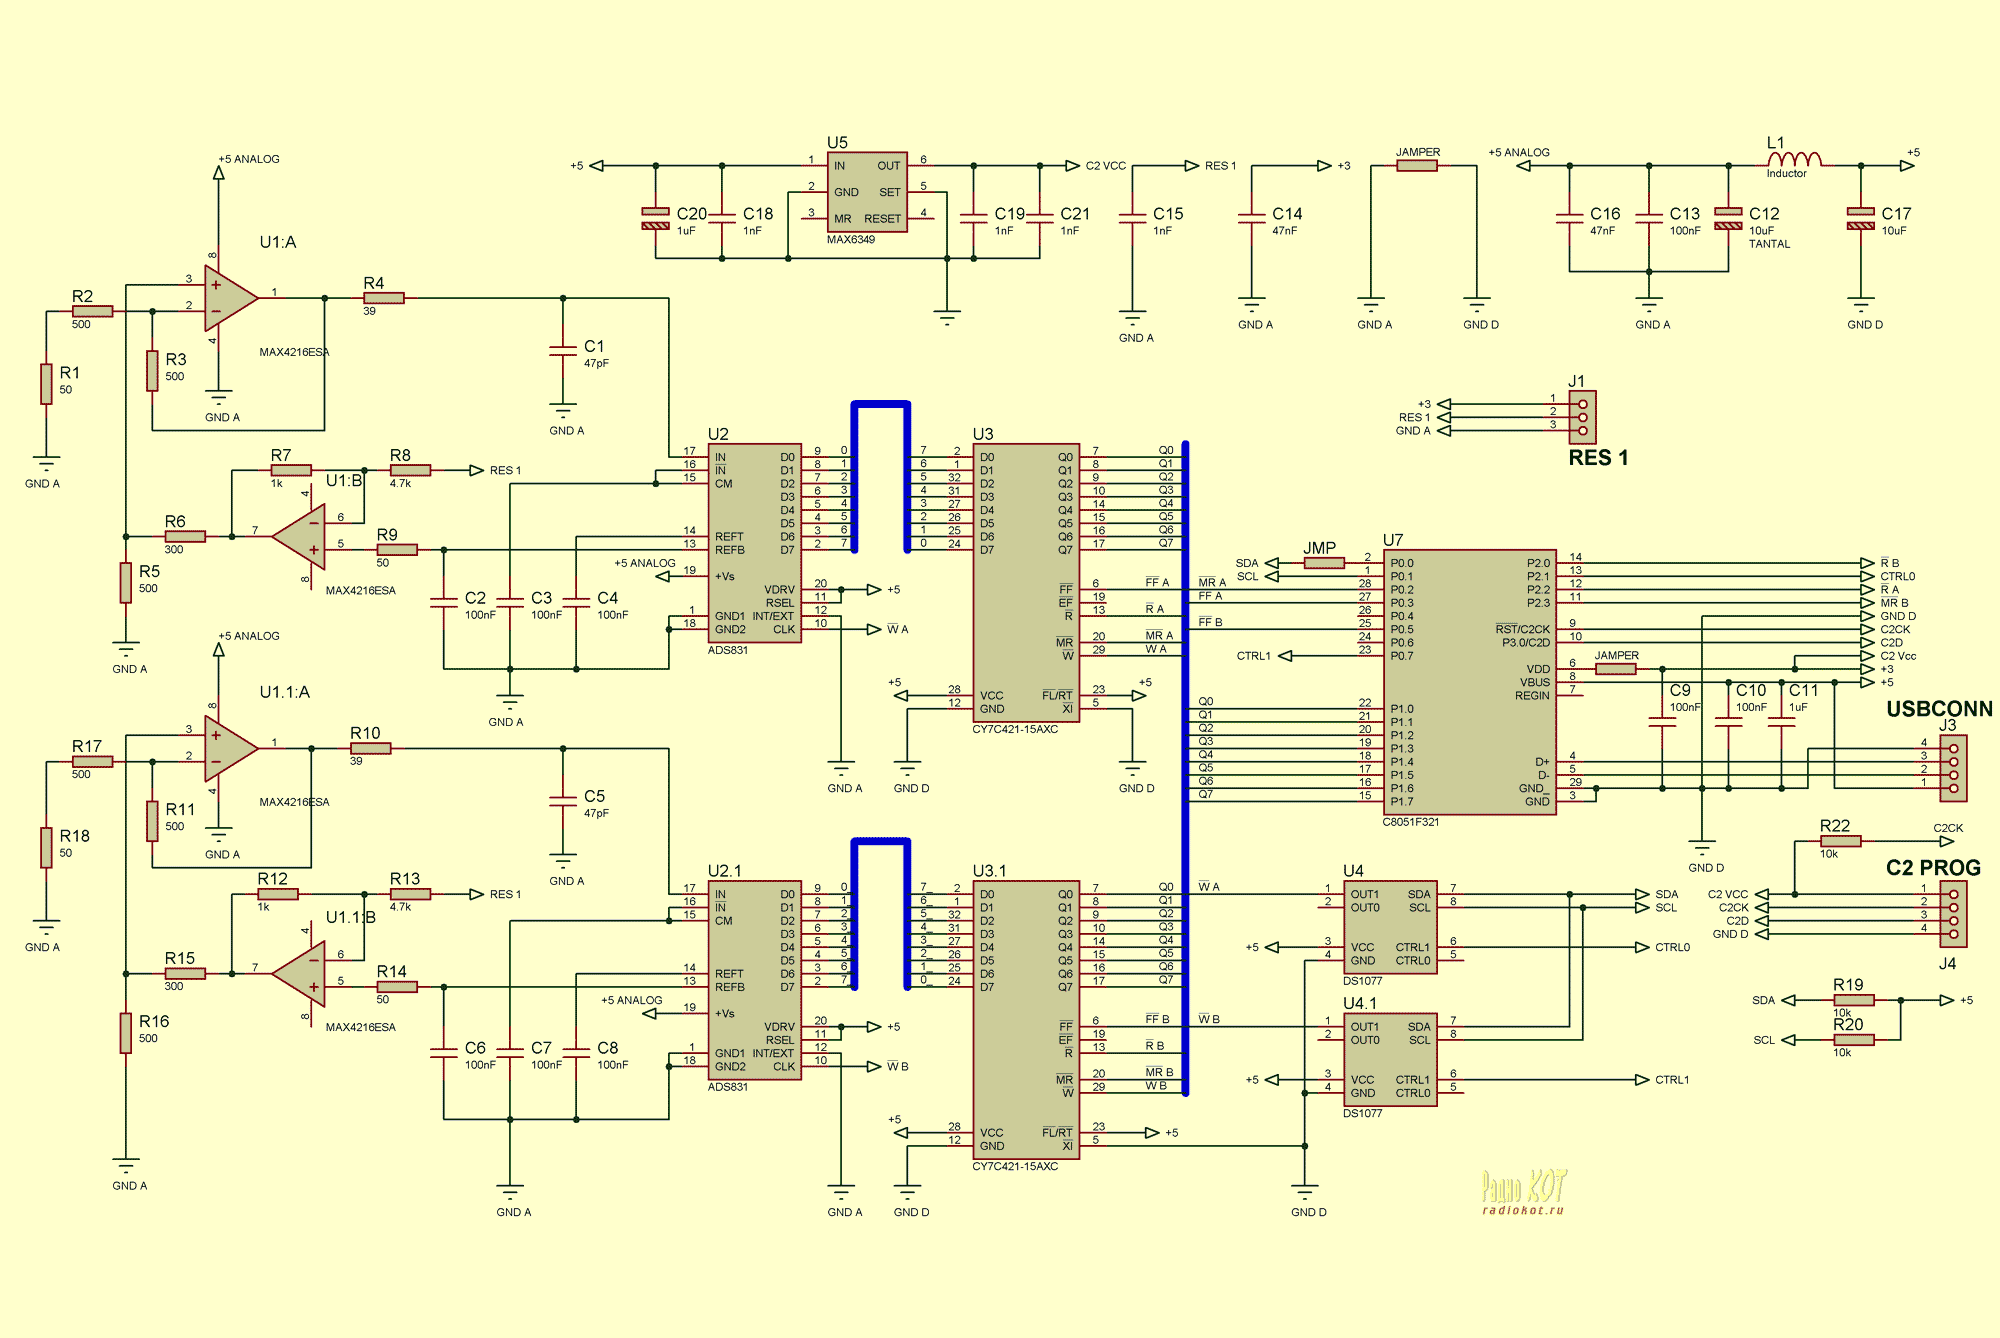The height and width of the screenshot is (1338, 2000).
Task: Click the U5 MAX6349 regulator chip
Action: point(867,192)
